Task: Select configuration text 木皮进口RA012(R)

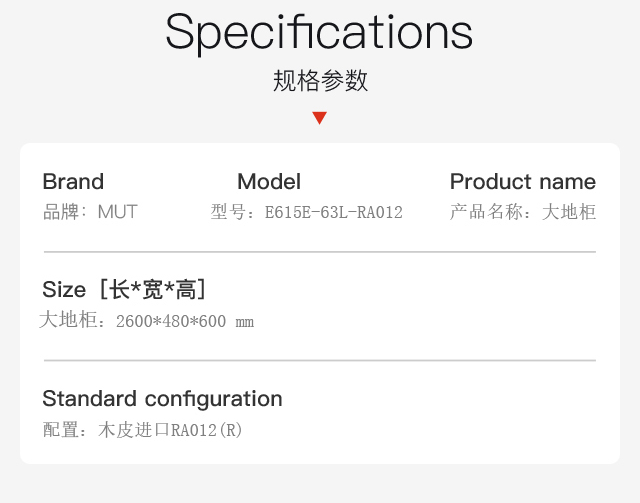Action: click(x=170, y=430)
